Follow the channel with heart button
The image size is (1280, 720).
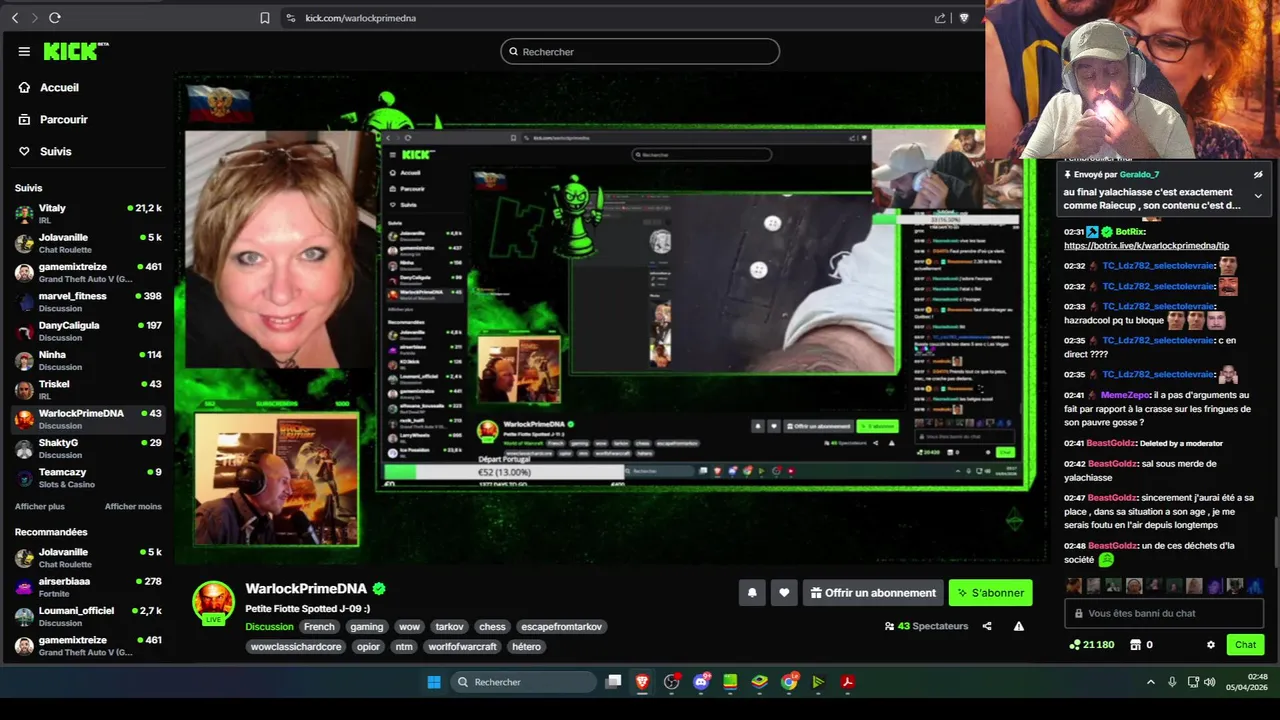coord(784,593)
